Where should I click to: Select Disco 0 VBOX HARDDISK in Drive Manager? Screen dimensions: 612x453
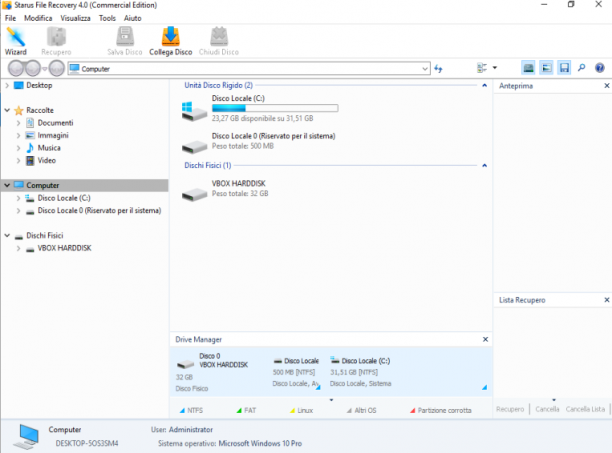[213, 371]
